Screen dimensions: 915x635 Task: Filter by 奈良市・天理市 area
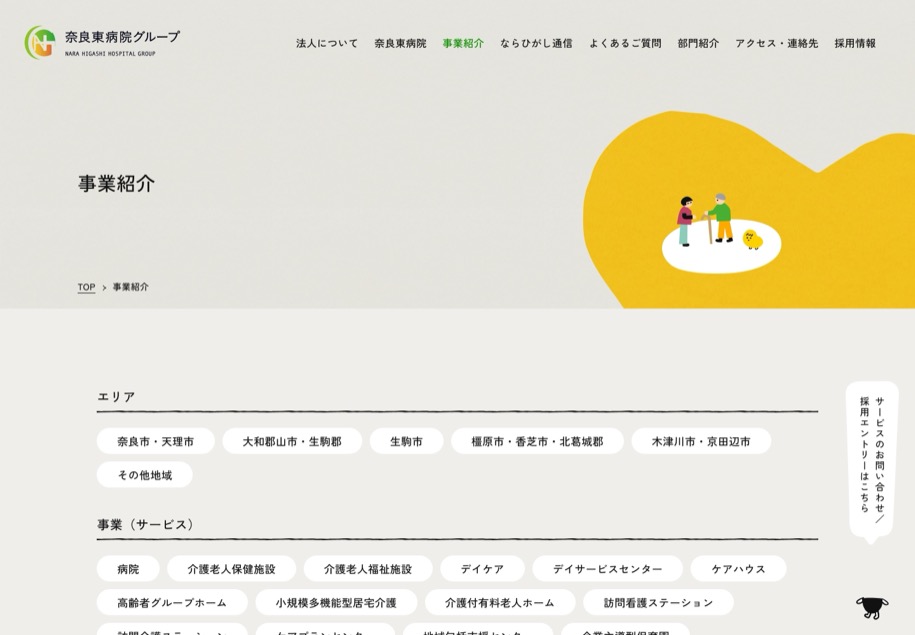(156, 441)
